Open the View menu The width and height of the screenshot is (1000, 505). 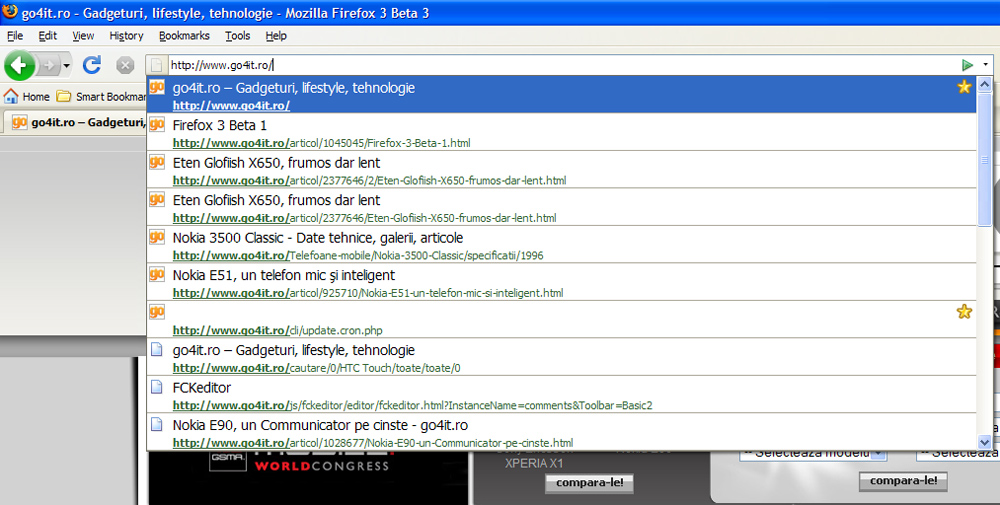click(83, 36)
